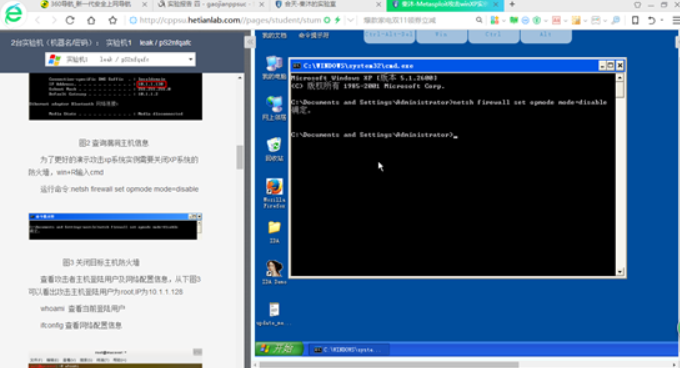Reload the page with the refresh icon

(70, 20)
